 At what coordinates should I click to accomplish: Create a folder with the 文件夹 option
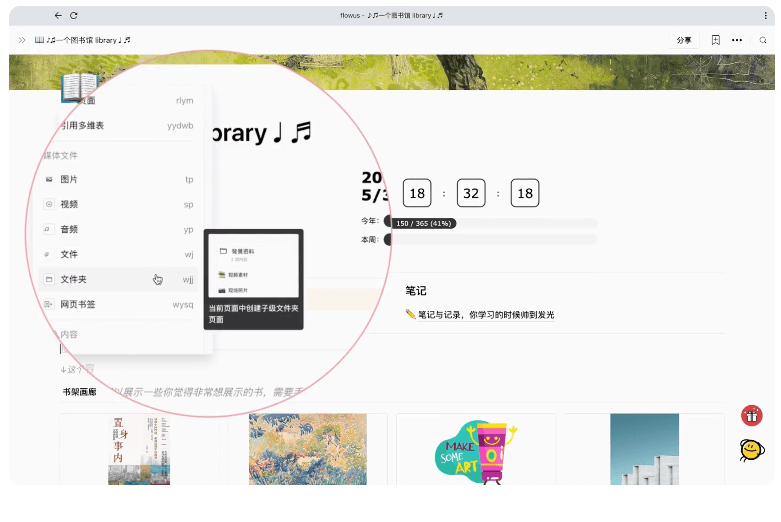(x=119, y=279)
